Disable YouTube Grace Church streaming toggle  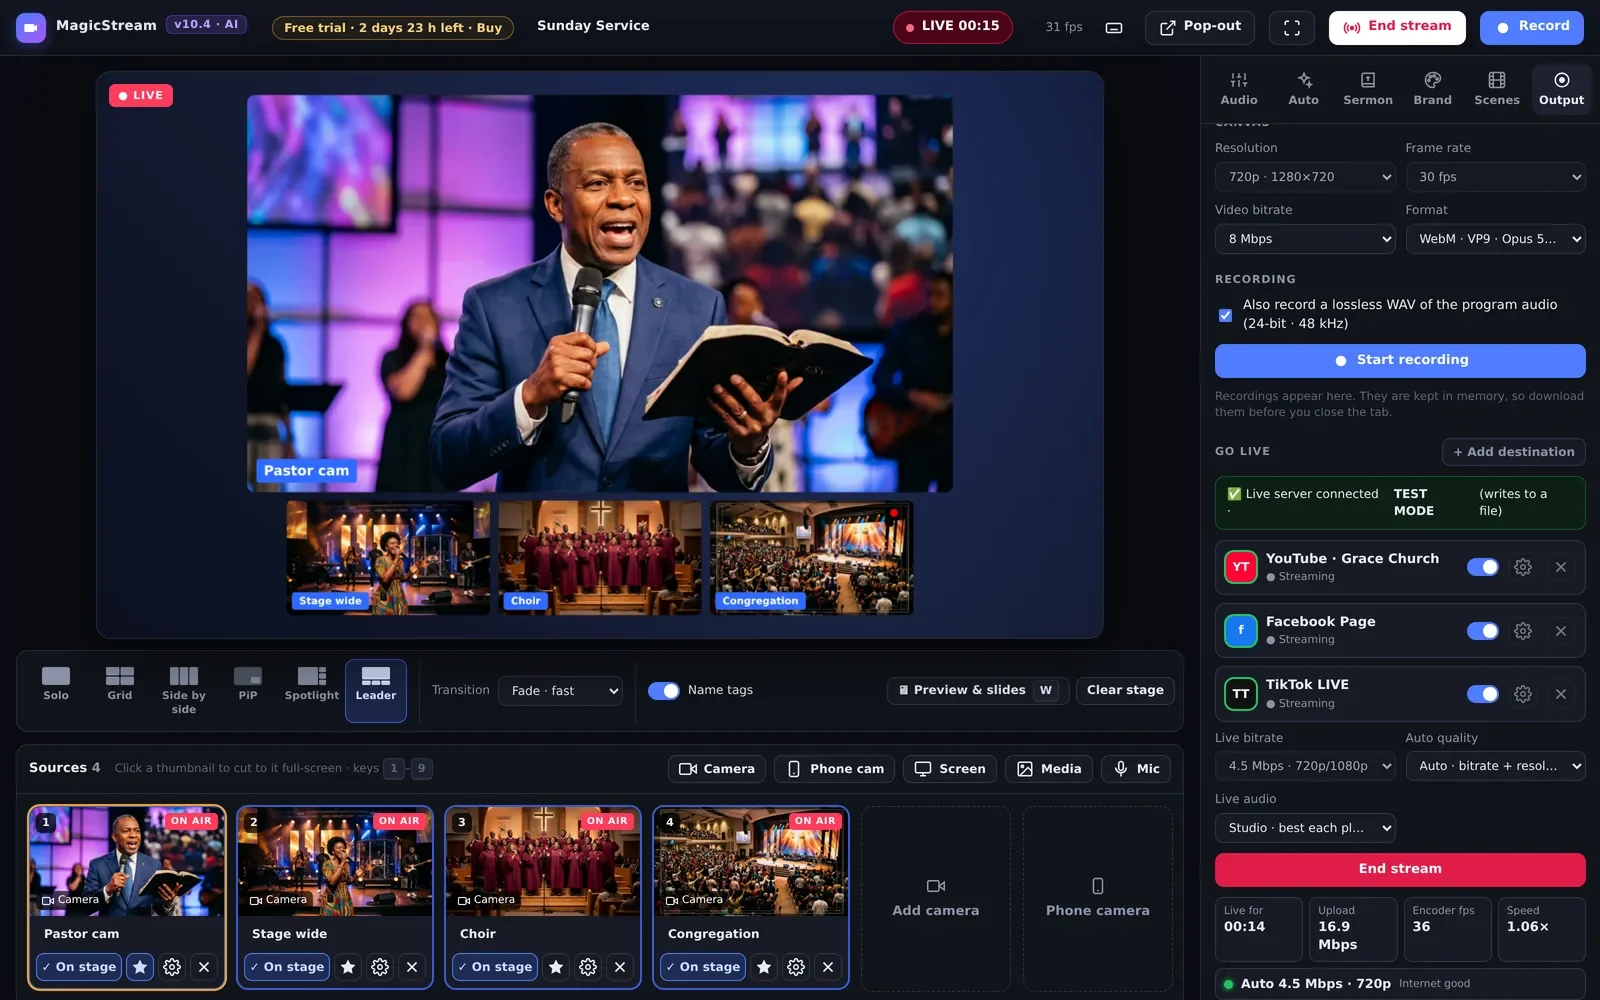1483,567
